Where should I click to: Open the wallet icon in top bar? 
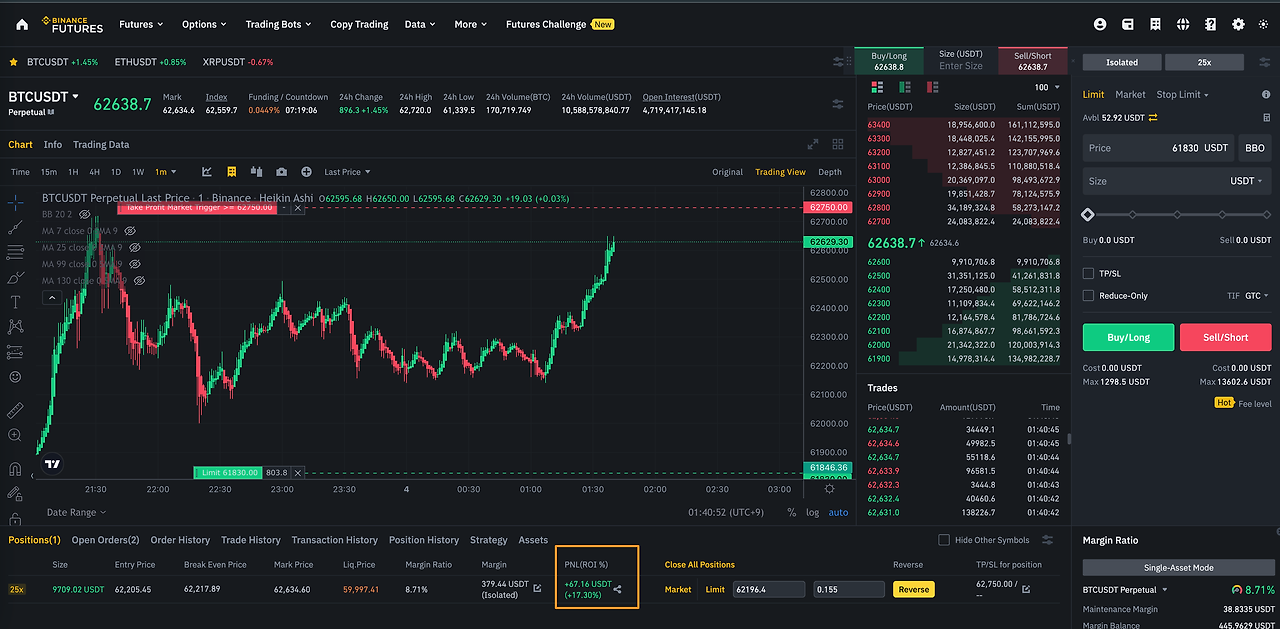pyautogui.click(x=1128, y=24)
